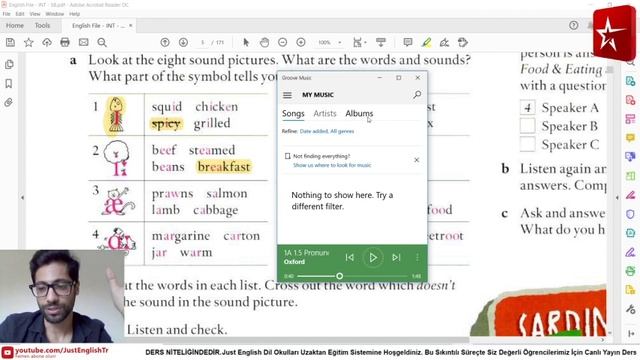Image resolution: width=640 pixels, height=360 pixels.
Task: Dismiss the Not finding everything notice
Action: pyautogui.click(x=416, y=160)
